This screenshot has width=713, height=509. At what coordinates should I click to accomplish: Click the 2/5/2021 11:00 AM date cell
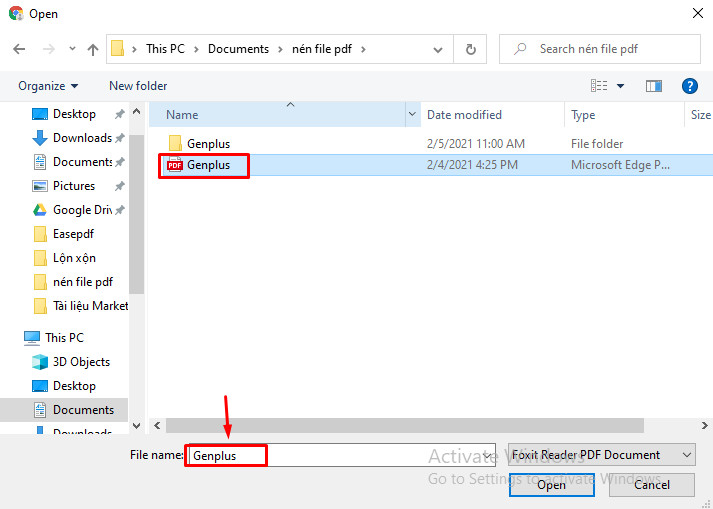(476, 144)
